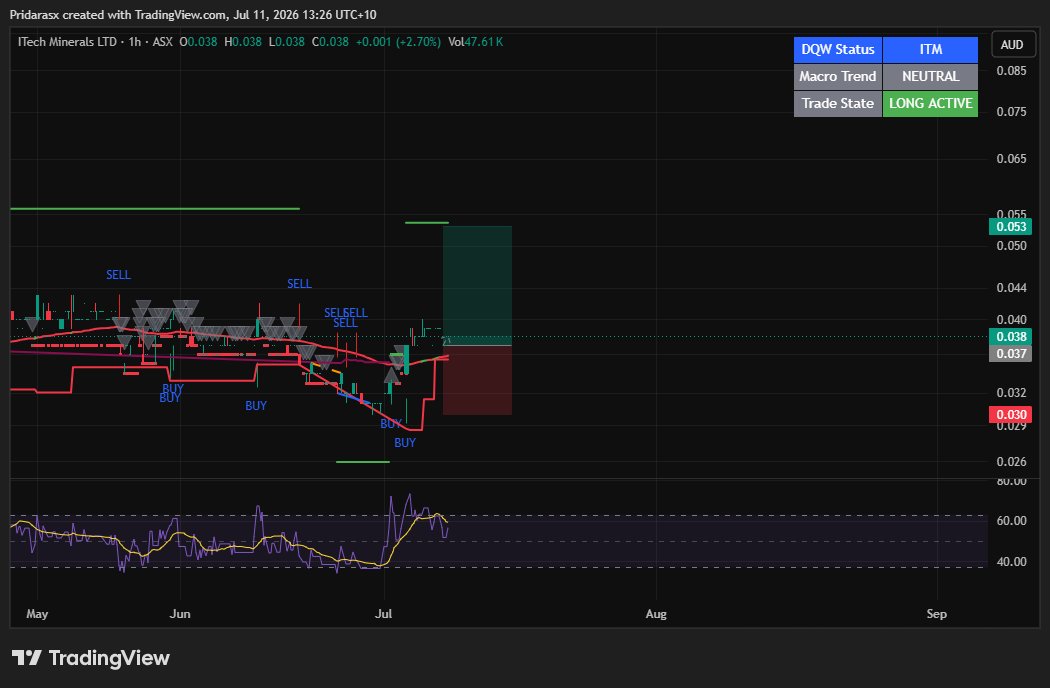The image size is (1050, 688).
Task: Click the Jul label on time axis
Action: [x=384, y=614]
